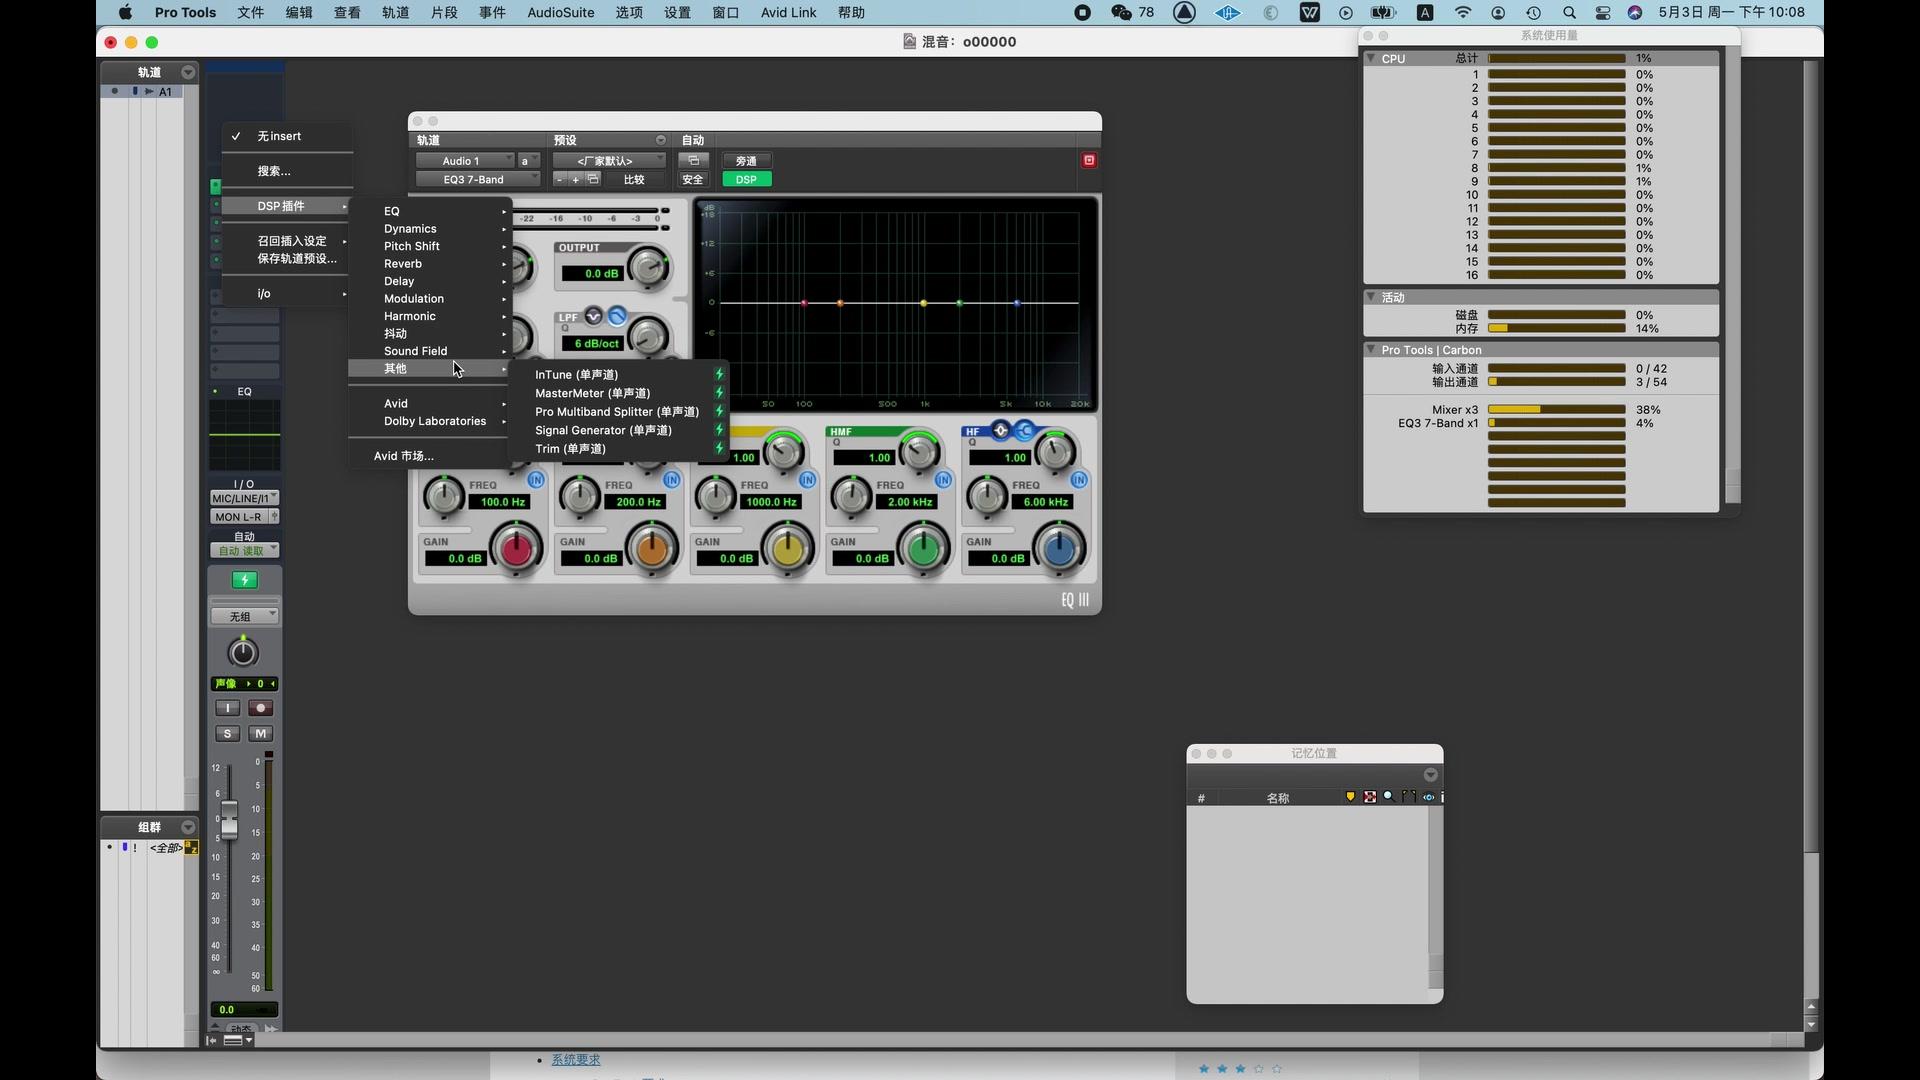Image resolution: width=1920 pixels, height=1080 pixels.
Task: Open the <厂家默认> preset dropdown
Action: 608,160
